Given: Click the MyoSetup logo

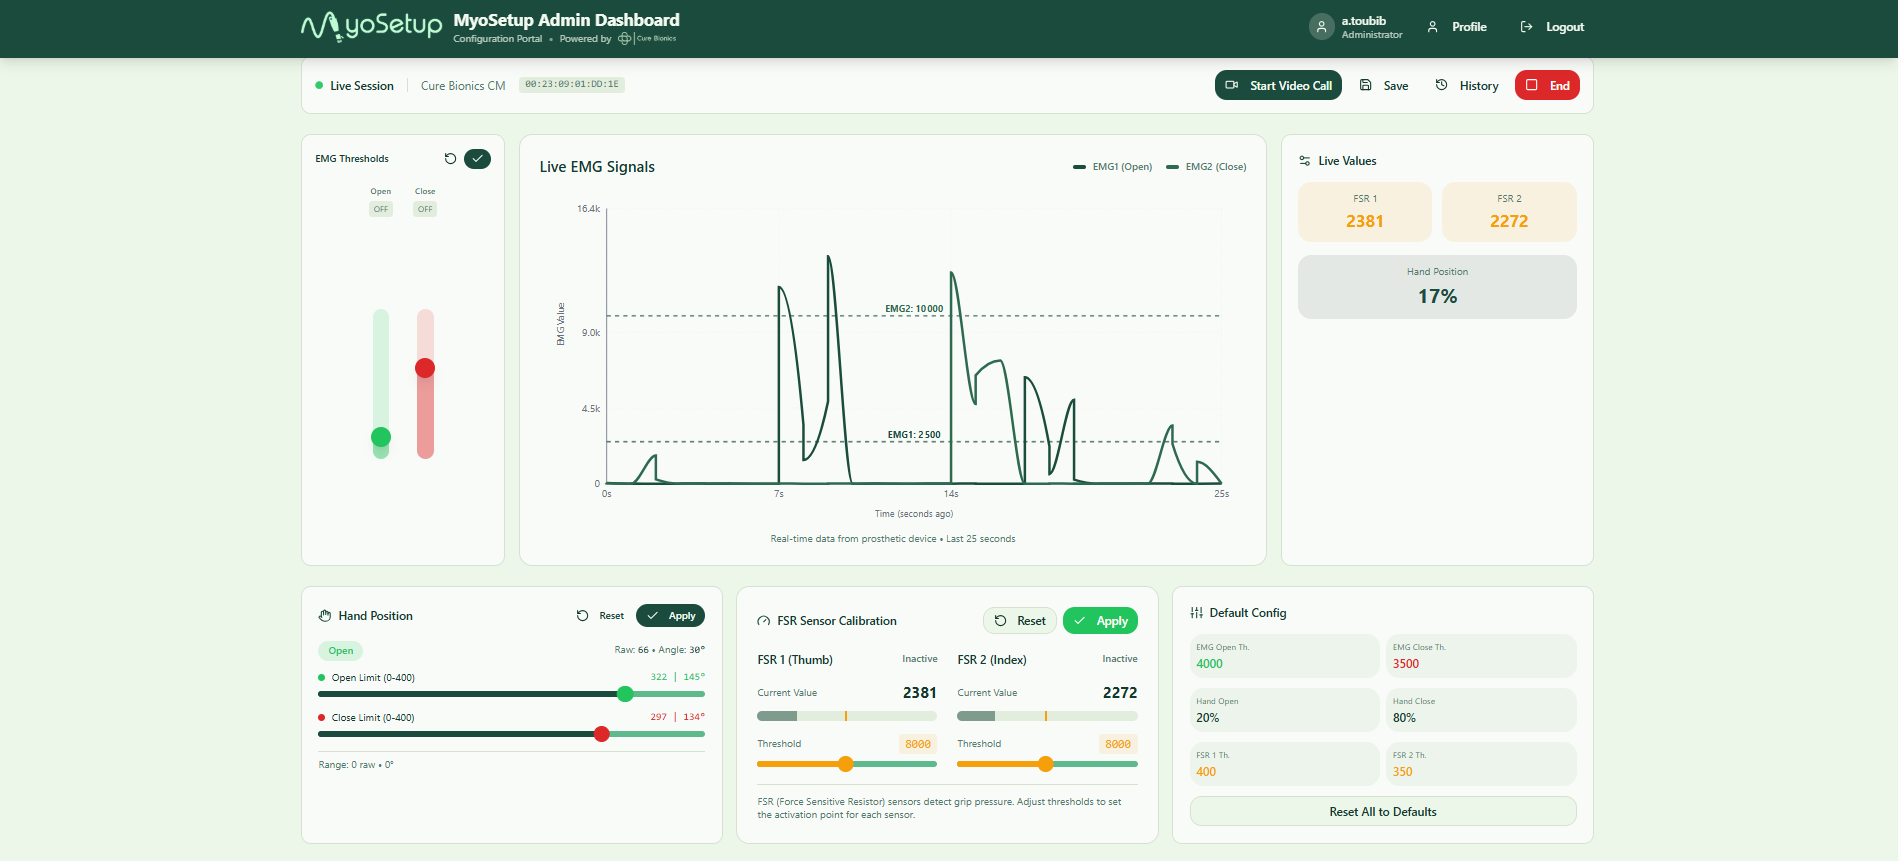Looking at the screenshot, I should click(x=371, y=26).
